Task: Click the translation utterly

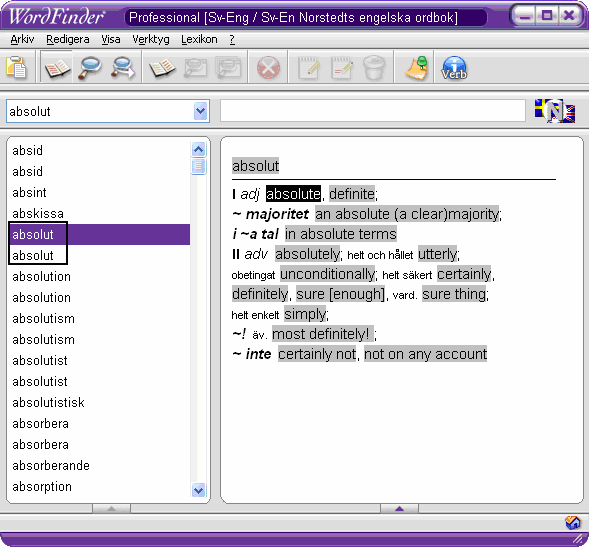Action: tap(438, 254)
